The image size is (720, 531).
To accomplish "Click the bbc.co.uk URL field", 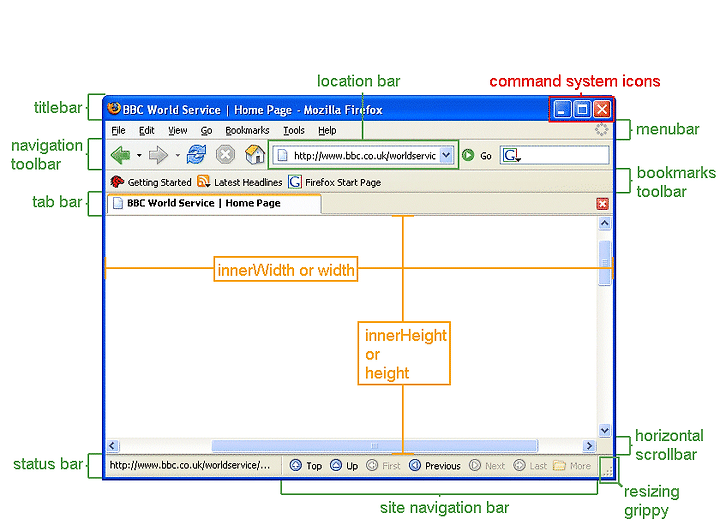I will pyautogui.click(x=365, y=156).
